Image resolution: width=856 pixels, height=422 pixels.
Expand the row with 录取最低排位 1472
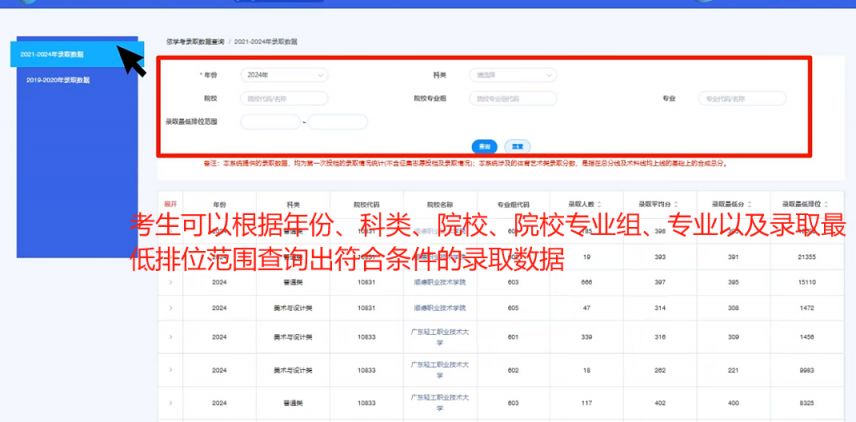[x=170, y=308]
